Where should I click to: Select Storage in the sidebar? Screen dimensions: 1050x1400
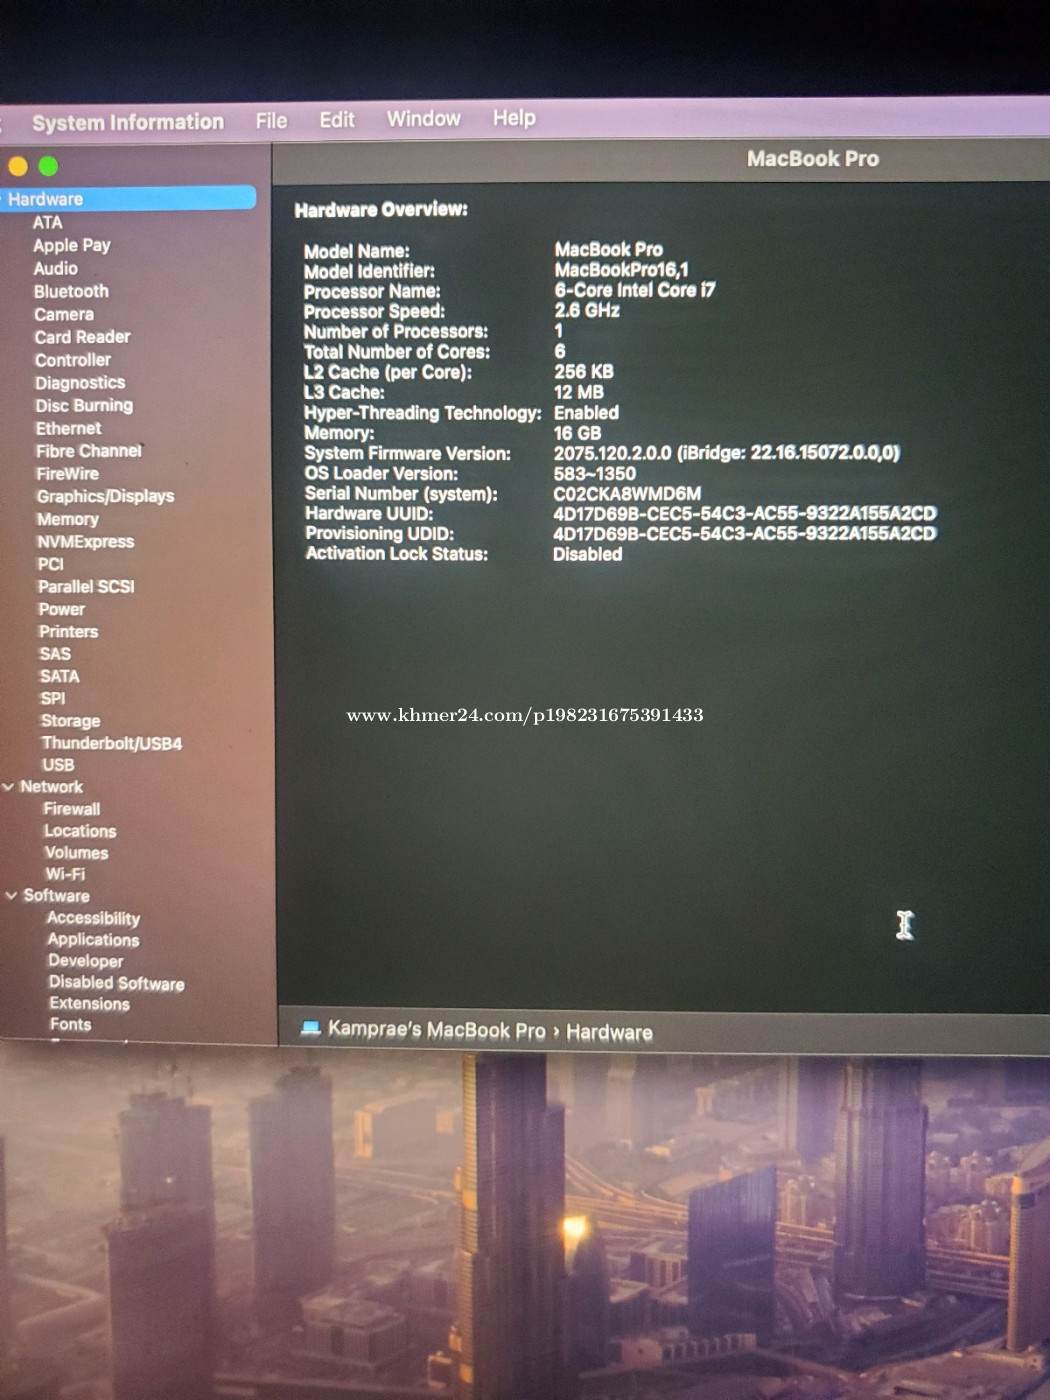[70, 720]
